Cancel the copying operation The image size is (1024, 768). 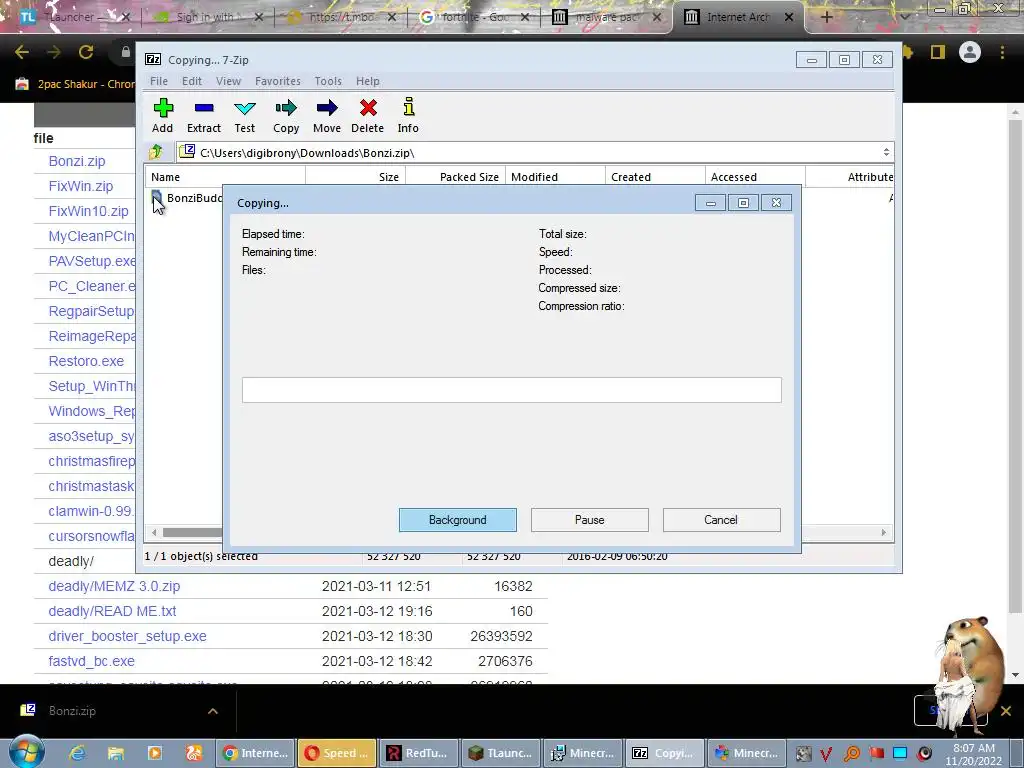(721, 520)
